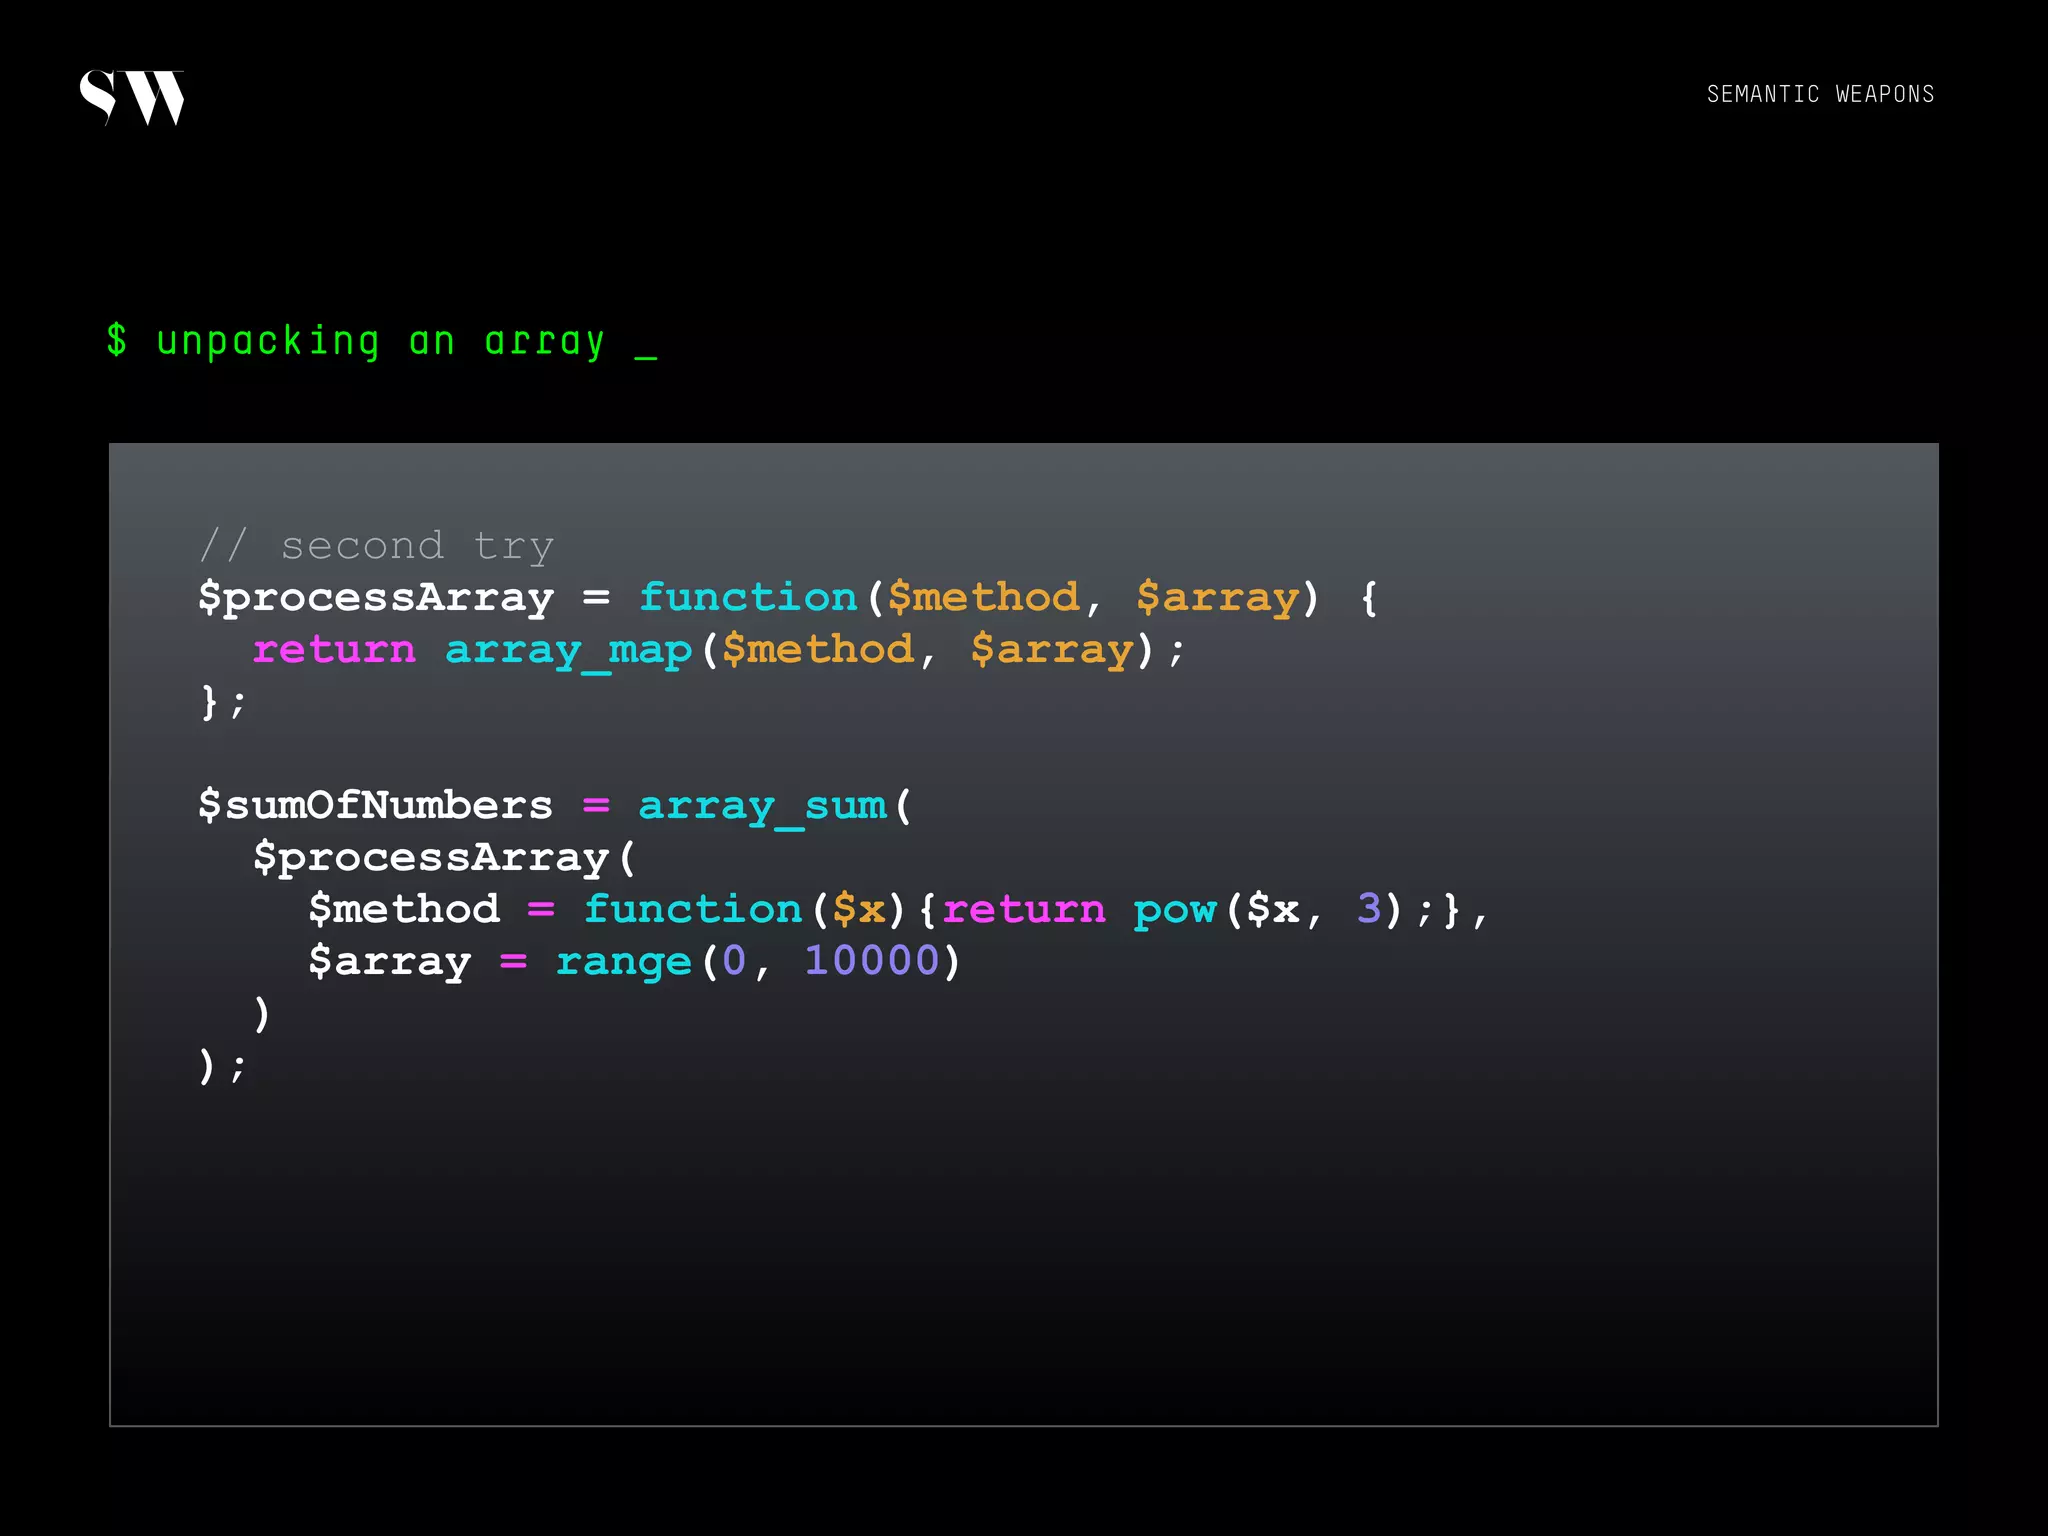Click '$processArray' in the assignment line
This screenshot has height=1536, width=2048.
376,598
